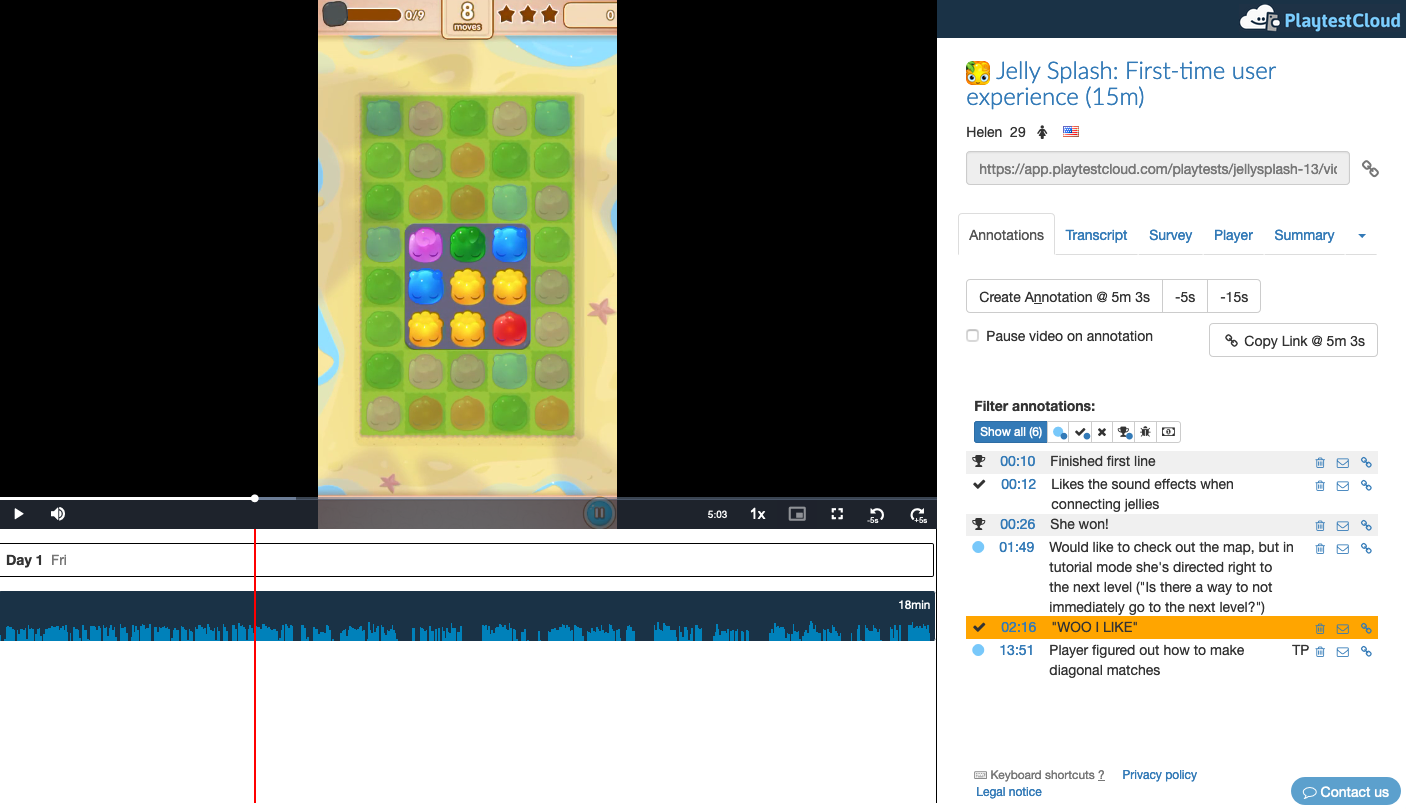Image resolution: width=1406 pixels, height=809 pixels.
Task: Play the playtest video
Action: (x=18, y=514)
